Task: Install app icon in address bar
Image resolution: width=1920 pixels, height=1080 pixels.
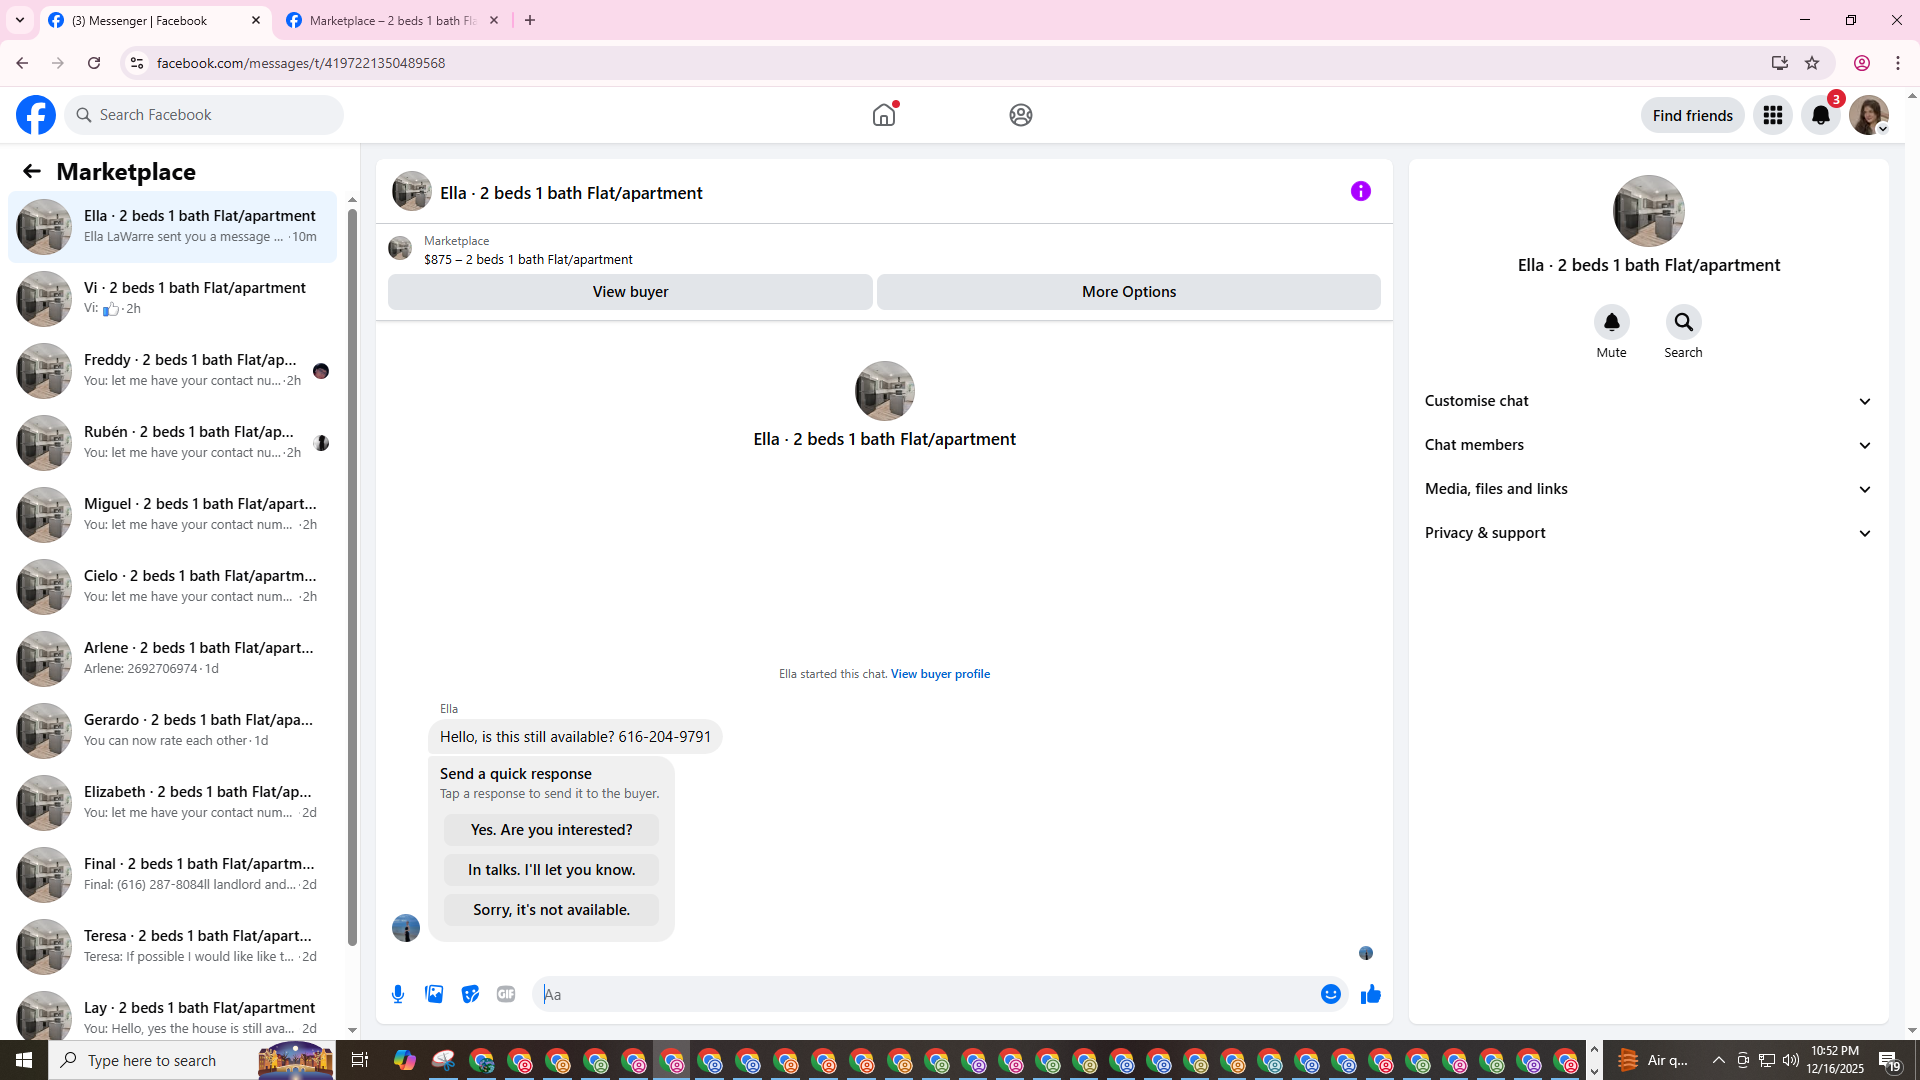Action: point(1779,63)
